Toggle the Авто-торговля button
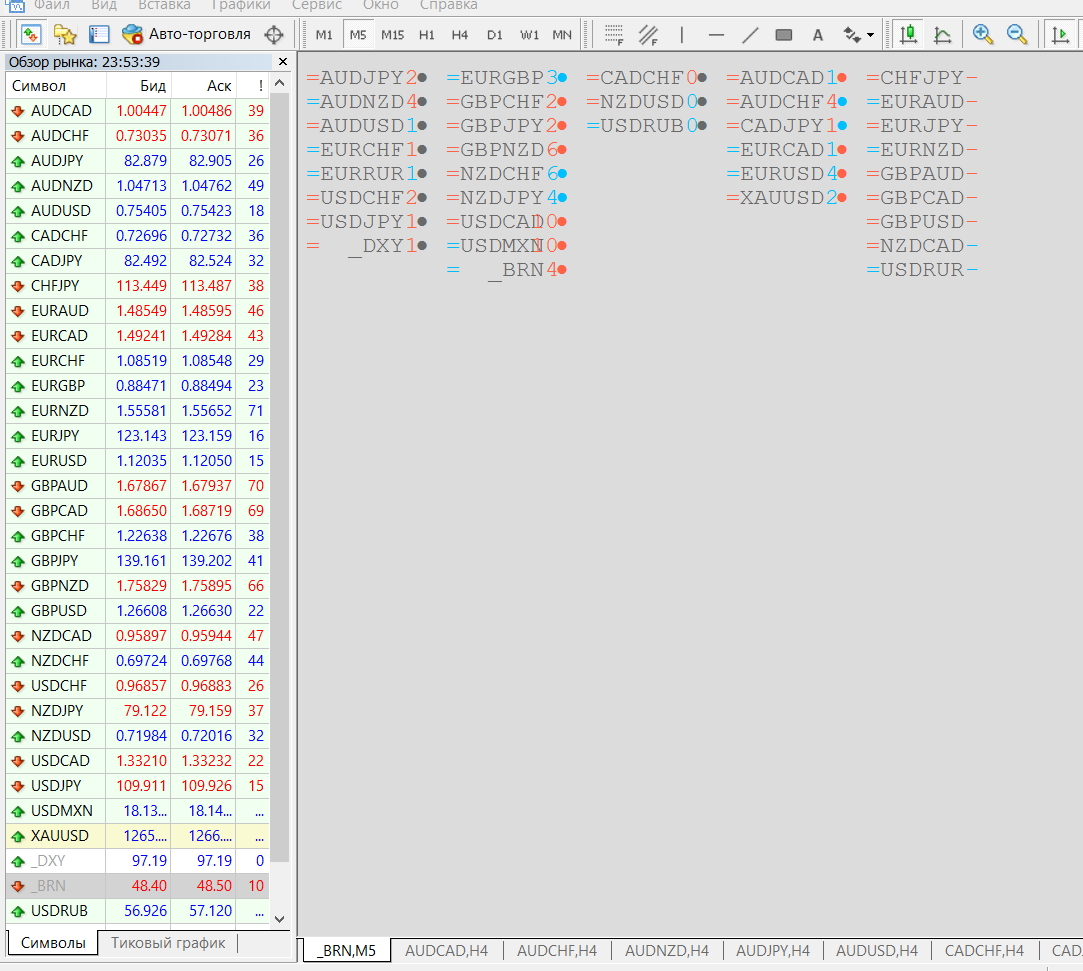1083x971 pixels. pos(186,35)
